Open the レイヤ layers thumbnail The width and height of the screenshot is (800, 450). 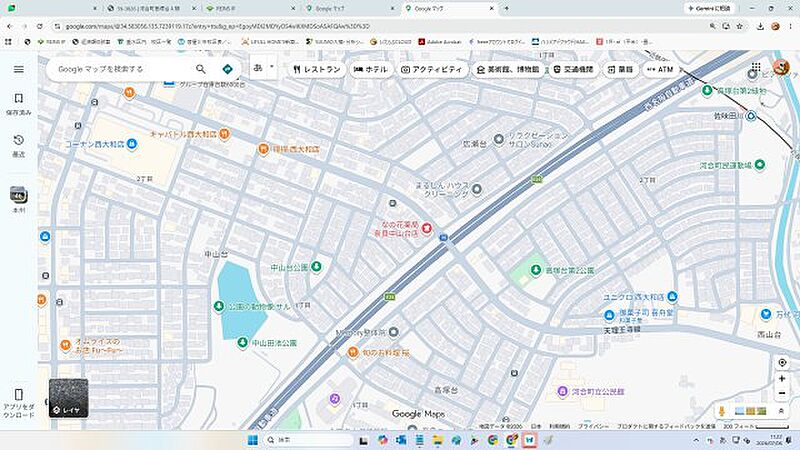pyautogui.click(x=68, y=398)
